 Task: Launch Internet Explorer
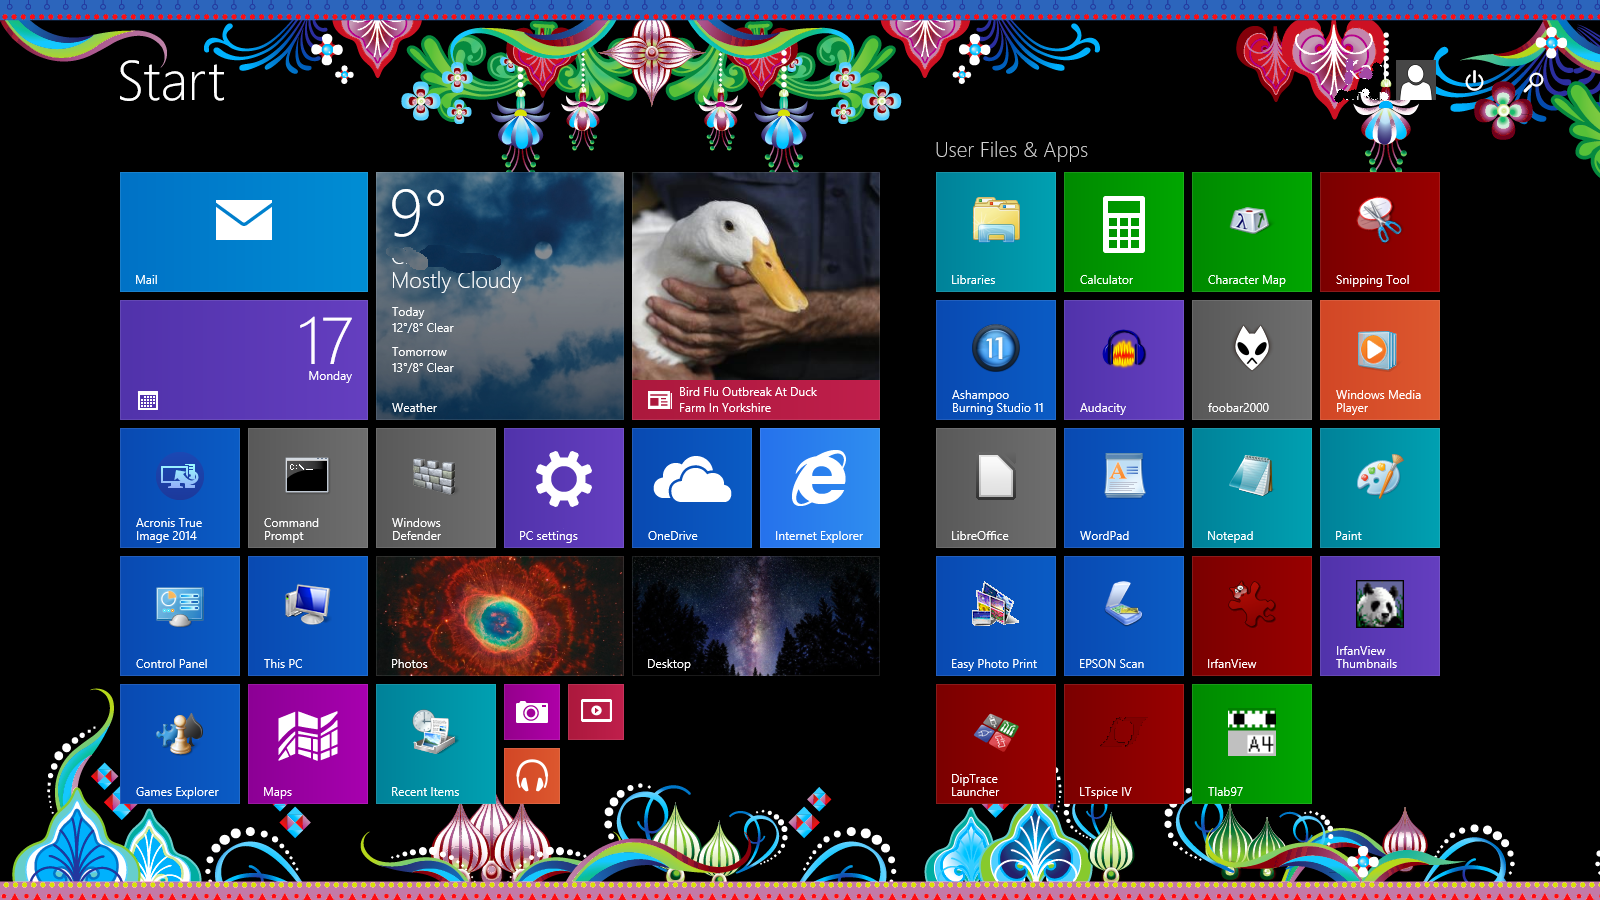[x=820, y=488]
